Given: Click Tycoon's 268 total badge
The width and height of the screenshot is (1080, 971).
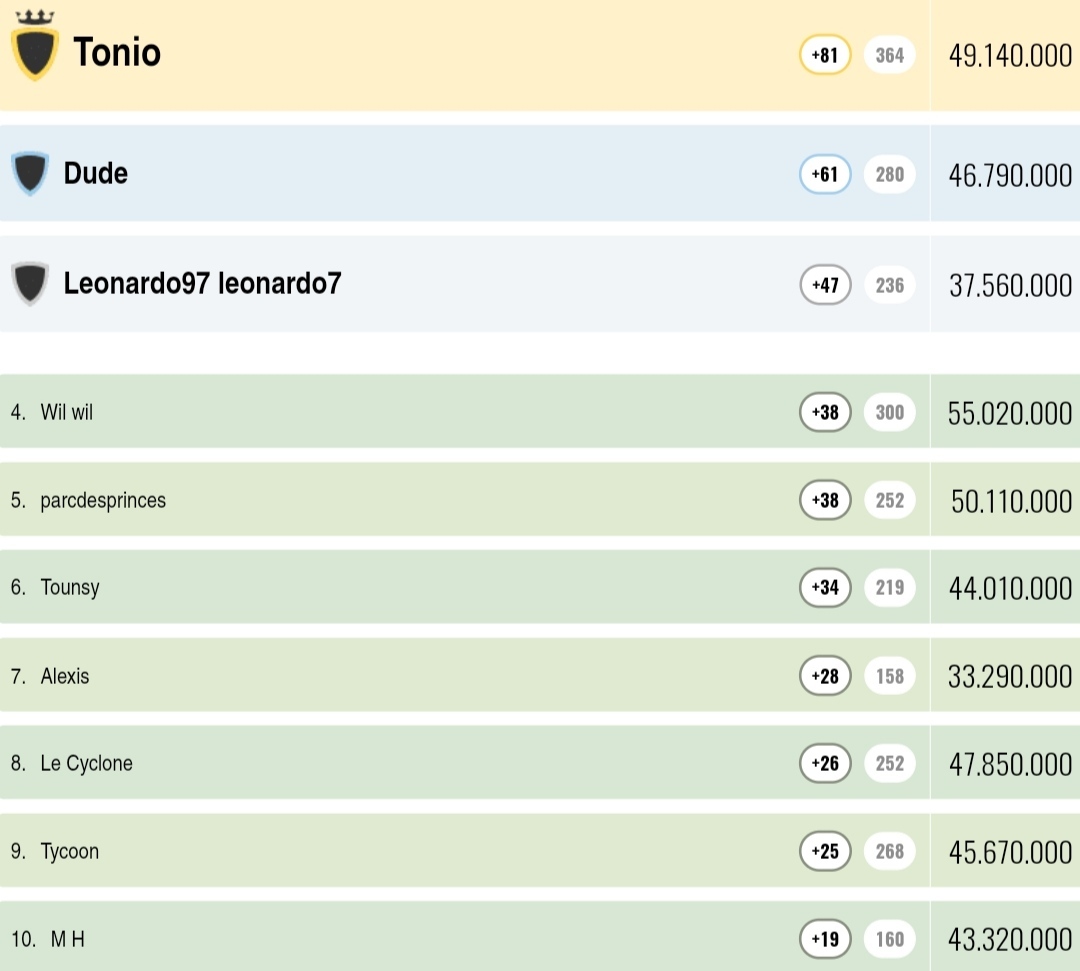Looking at the screenshot, I should [x=889, y=851].
